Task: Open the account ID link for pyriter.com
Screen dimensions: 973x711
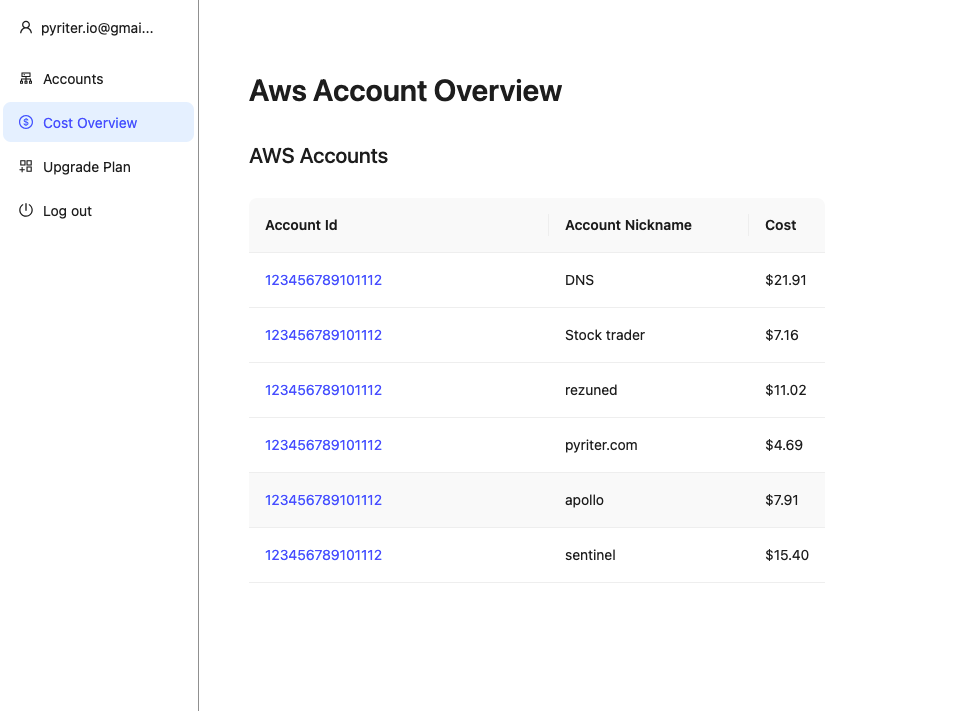Action: [x=323, y=445]
